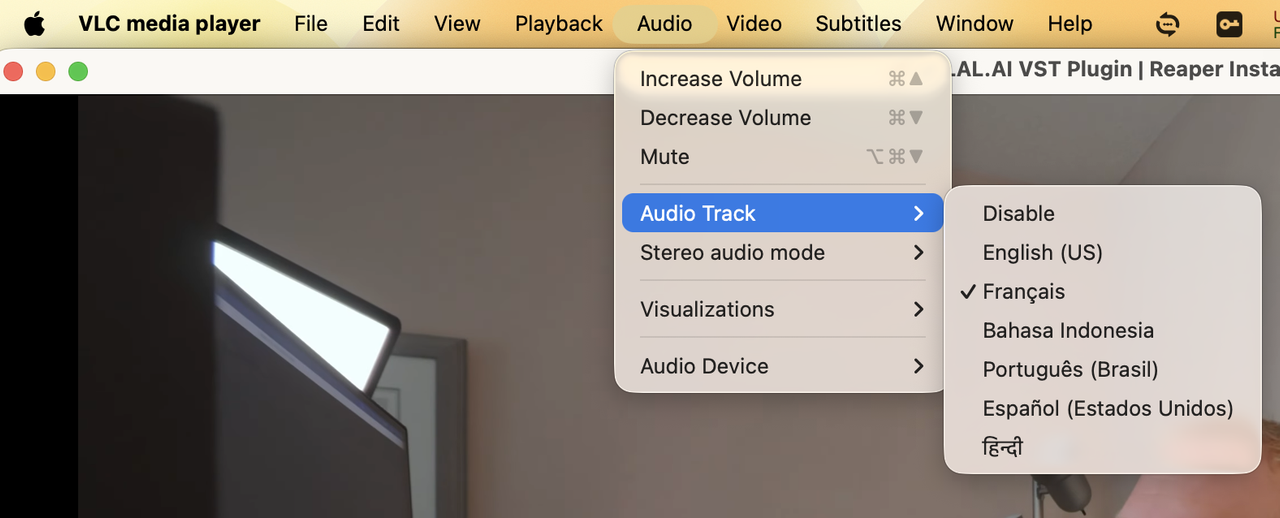Image resolution: width=1280 pixels, height=518 pixels.
Task: Open the Apple menu icon
Action: (x=34, y=23)
